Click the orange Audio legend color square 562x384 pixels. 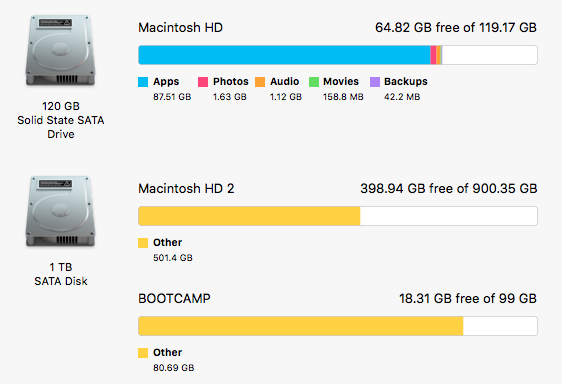click(260, 82)
